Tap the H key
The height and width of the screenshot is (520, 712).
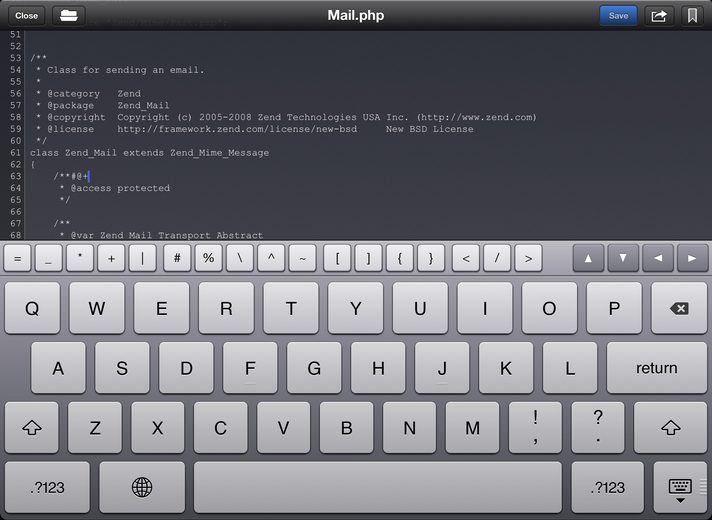point(378,367)
